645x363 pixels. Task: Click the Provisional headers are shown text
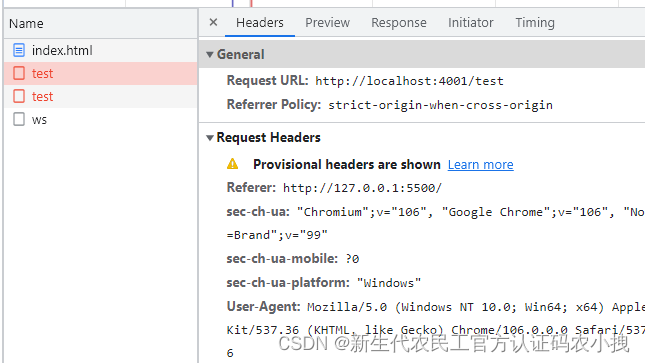click(347, 165)
